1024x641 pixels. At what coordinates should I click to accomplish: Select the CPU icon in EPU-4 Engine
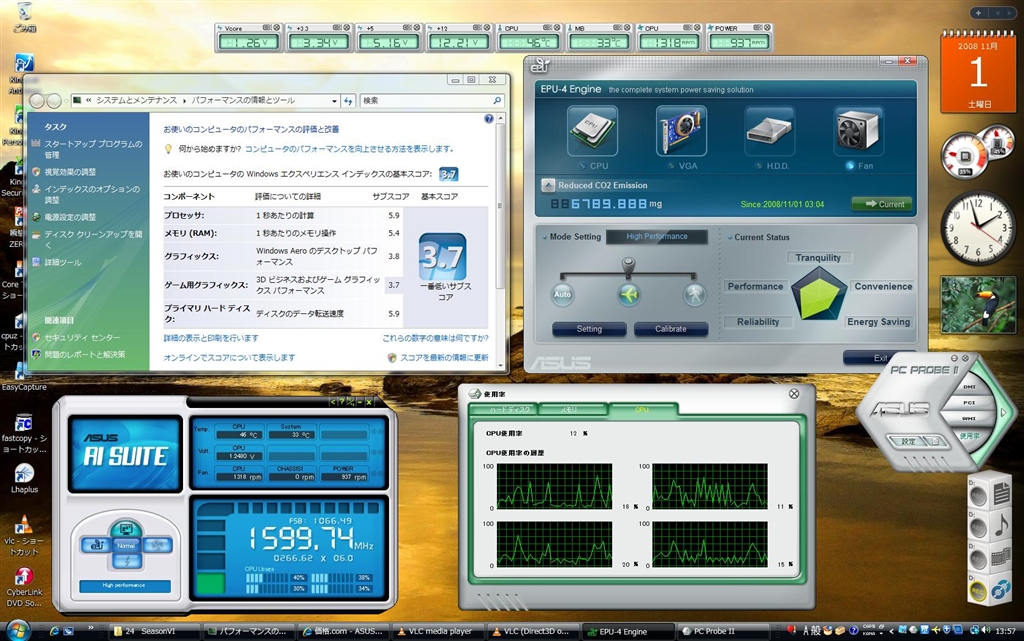[x=591, y=131]
